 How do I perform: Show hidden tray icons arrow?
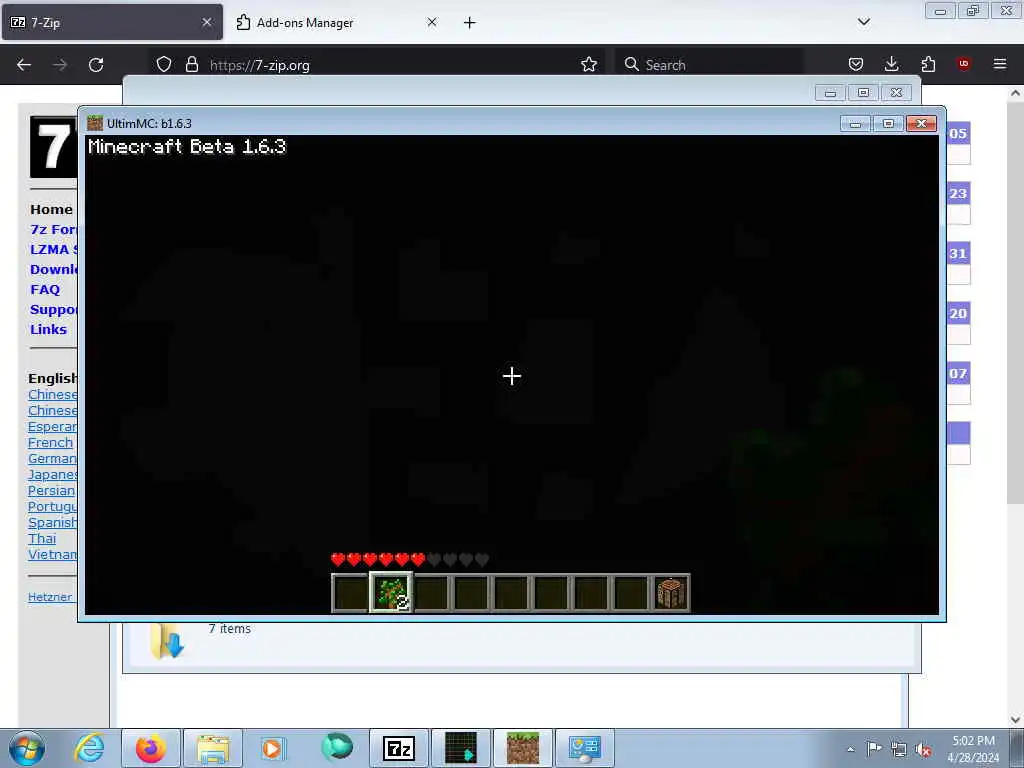tap(850, 749)
